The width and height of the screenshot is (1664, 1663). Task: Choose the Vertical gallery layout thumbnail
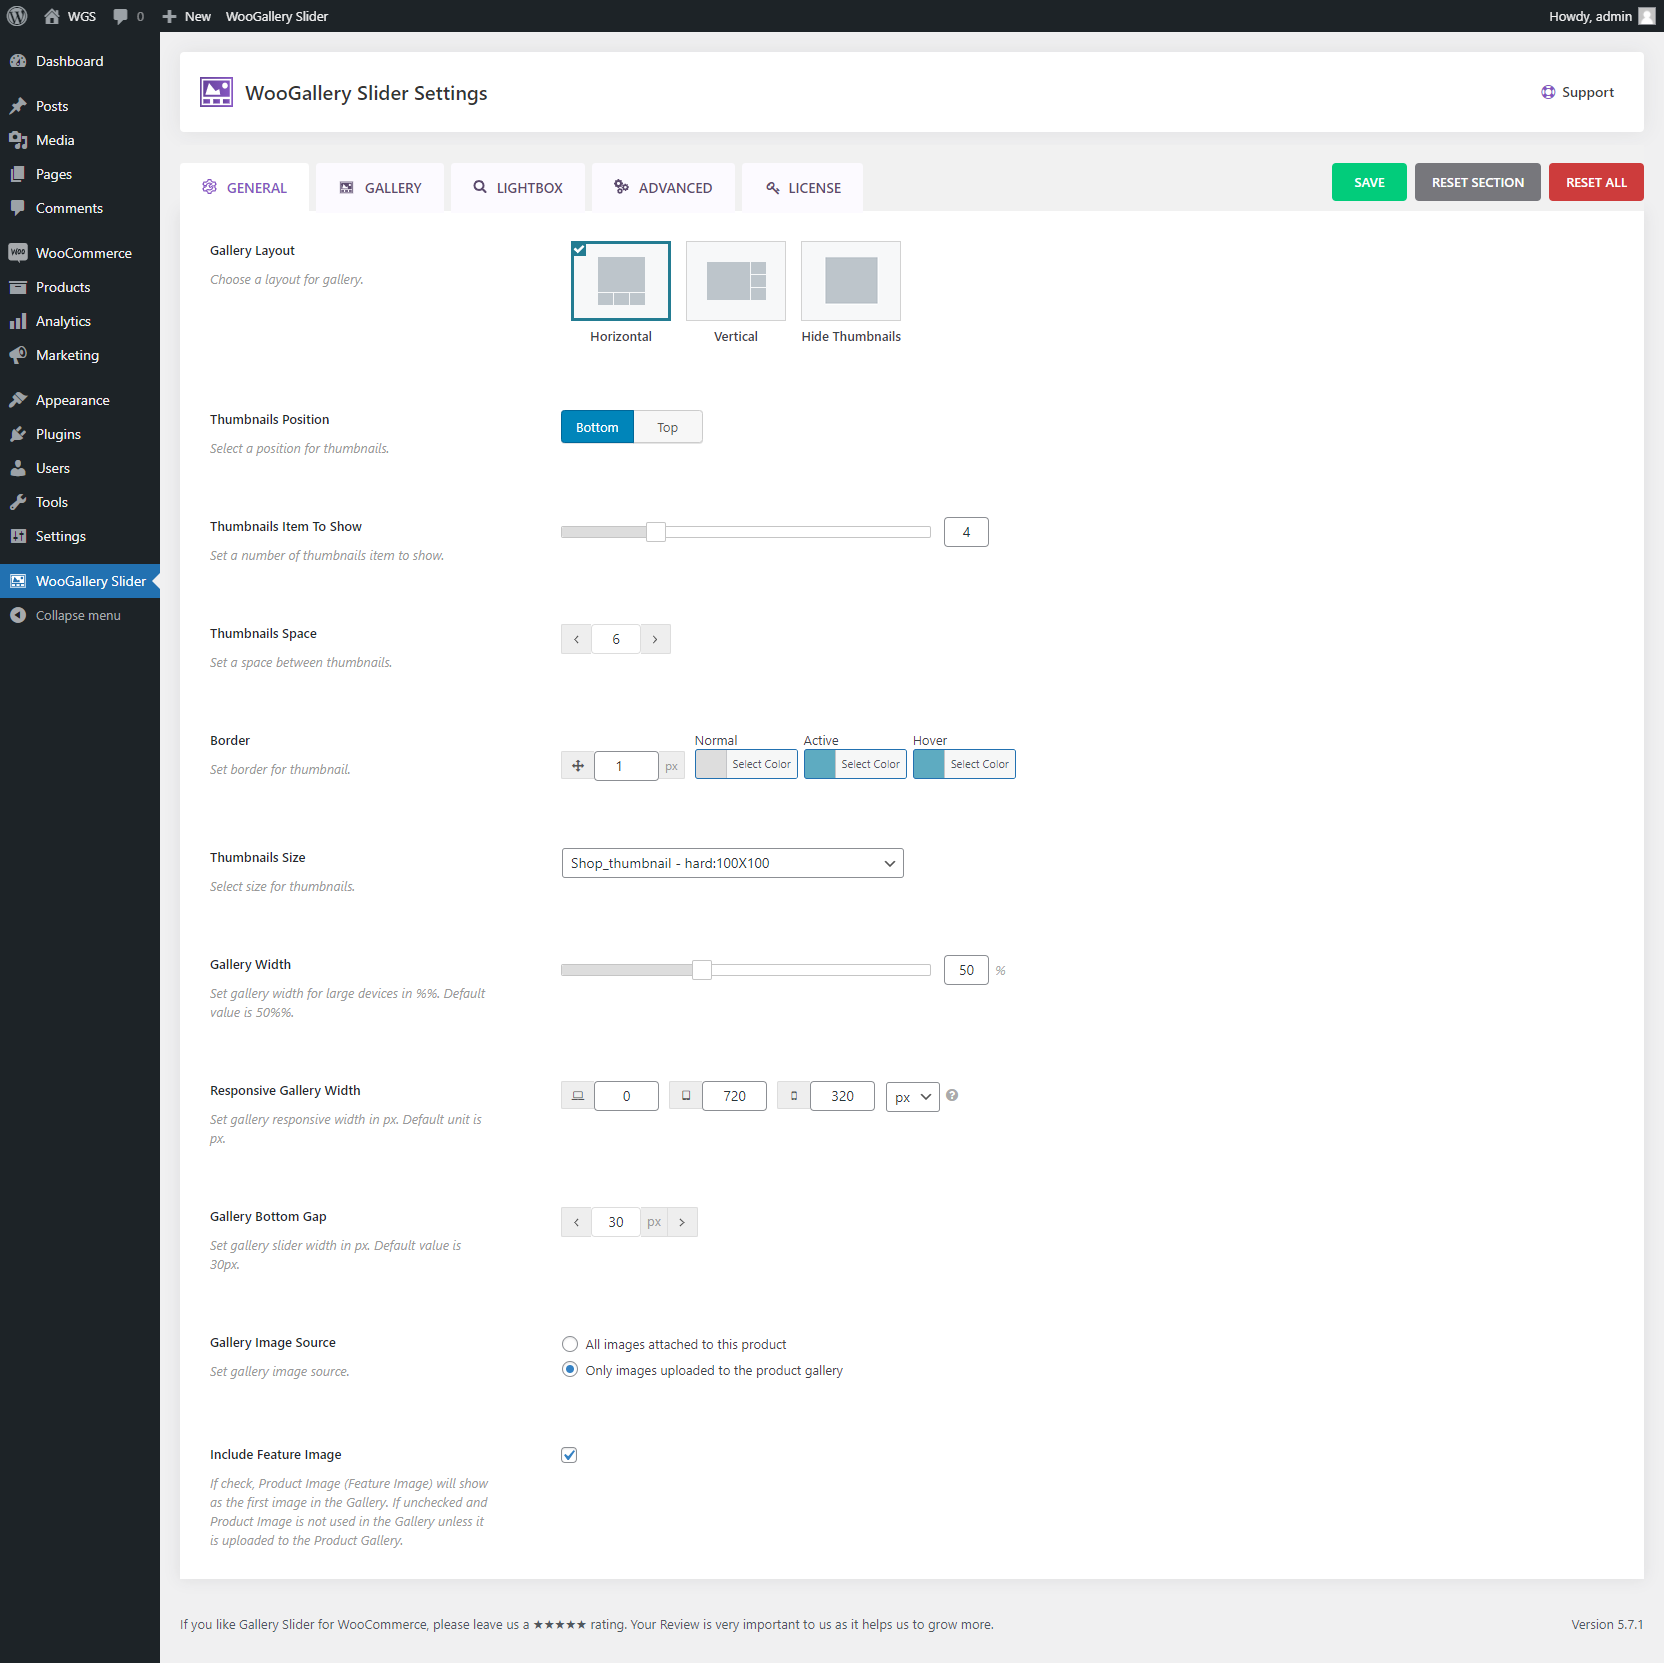click(736, 281)
